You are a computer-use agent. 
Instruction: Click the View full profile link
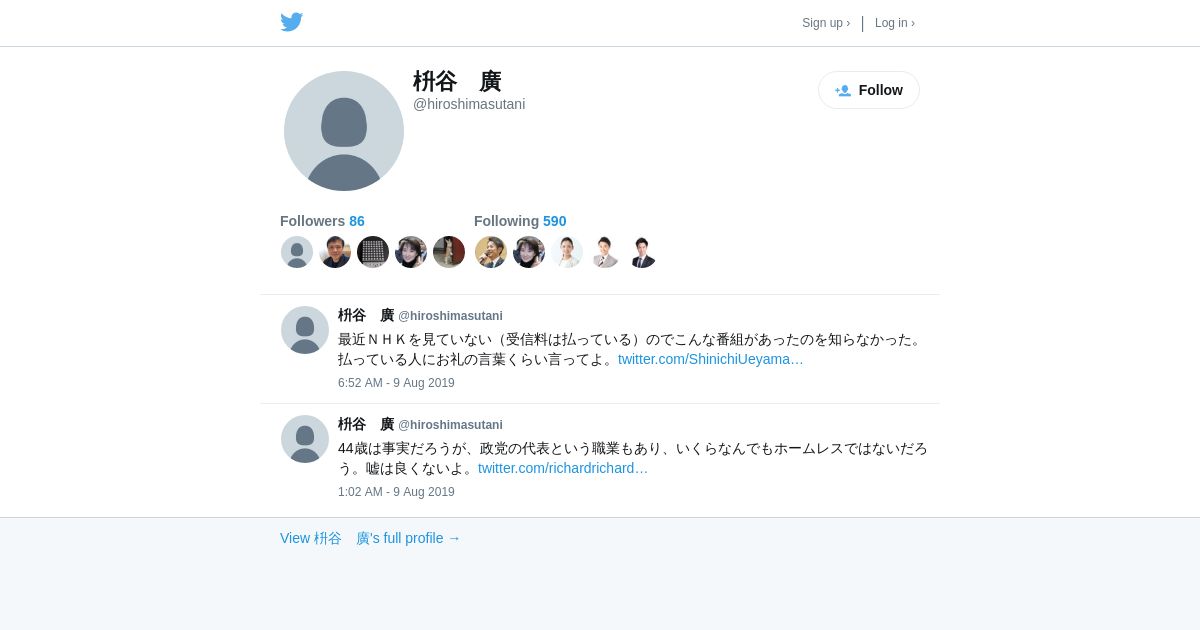tap(370, 538)
